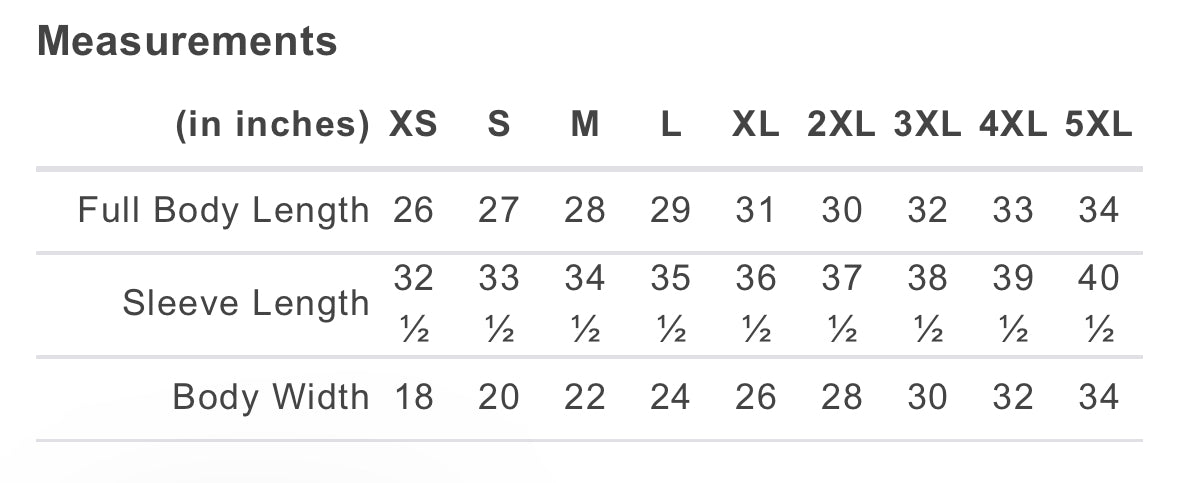Click the 3XL size column header
The image size is (1179, 483).
[927, 124]
